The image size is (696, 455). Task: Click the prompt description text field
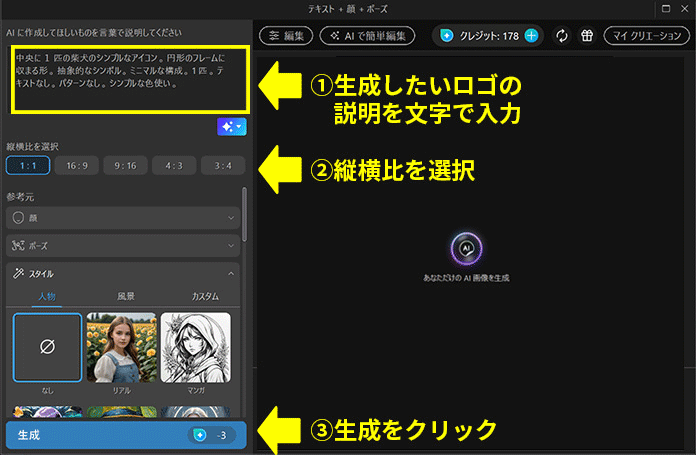(130, 79)
